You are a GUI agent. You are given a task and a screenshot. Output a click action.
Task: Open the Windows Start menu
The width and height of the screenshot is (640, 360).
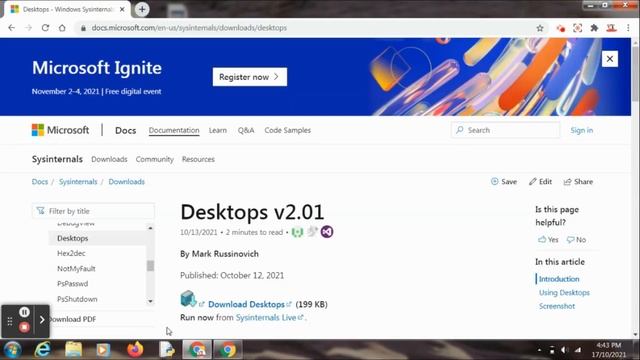coord(13,350)
